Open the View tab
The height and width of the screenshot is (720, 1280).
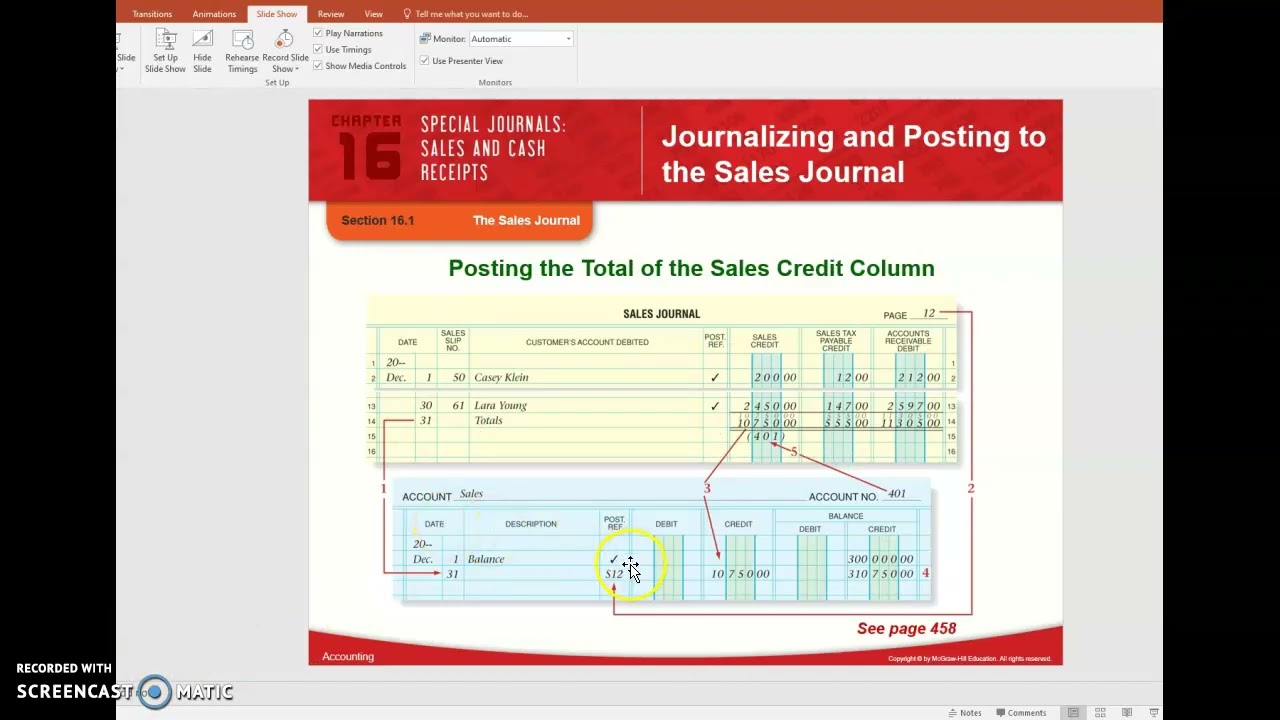(x=373, y=14)
